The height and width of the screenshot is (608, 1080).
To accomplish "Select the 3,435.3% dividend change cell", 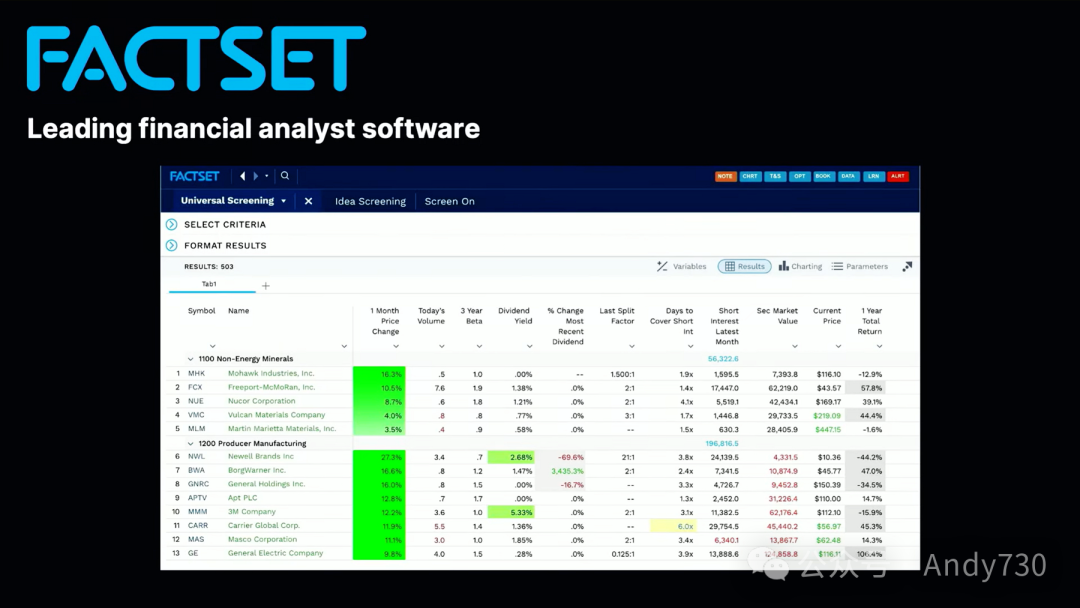I will point(568,471).
